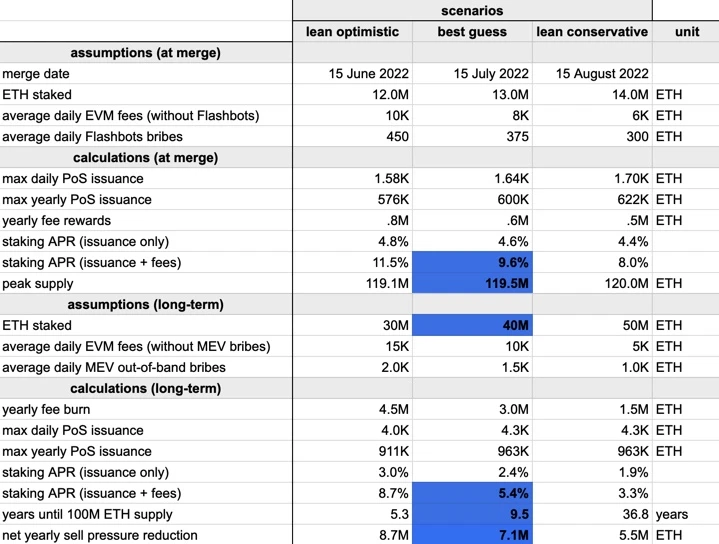Click the 'average daily Flashbots bribes' row label
This screenshot has height=544, width=719.
(x=92, y=137)
